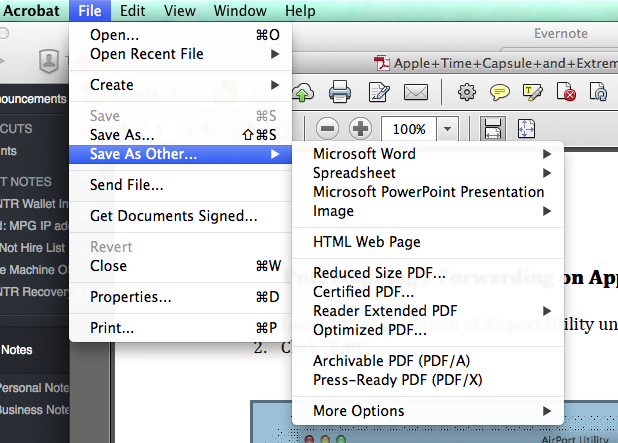Click the Save As Other... item
This screenshot has height=443, width=618.
[181, 154]
